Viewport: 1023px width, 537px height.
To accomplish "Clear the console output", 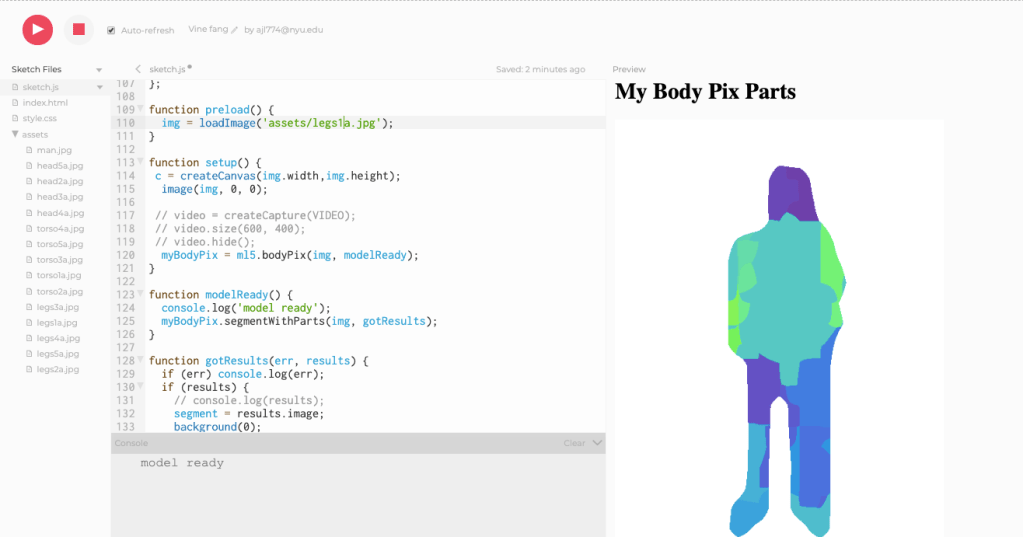I will (574, 443).
